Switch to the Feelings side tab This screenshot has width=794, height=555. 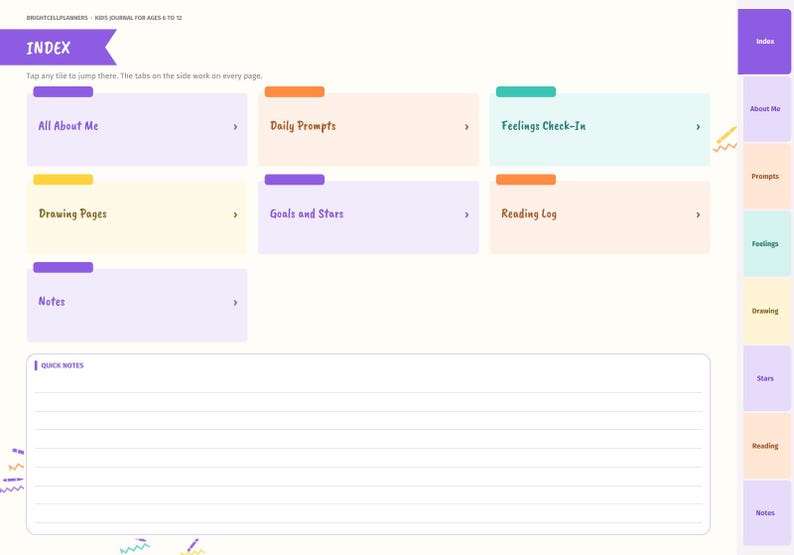(767, 244)
